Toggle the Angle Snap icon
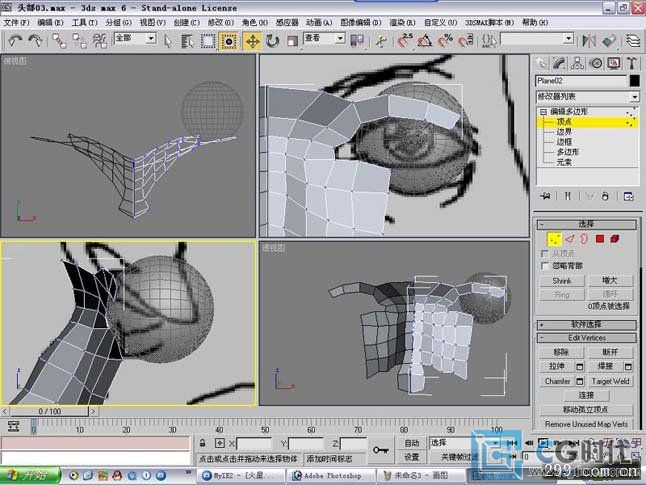This screenshot has width=646, height=485. (x=425, y=40)
